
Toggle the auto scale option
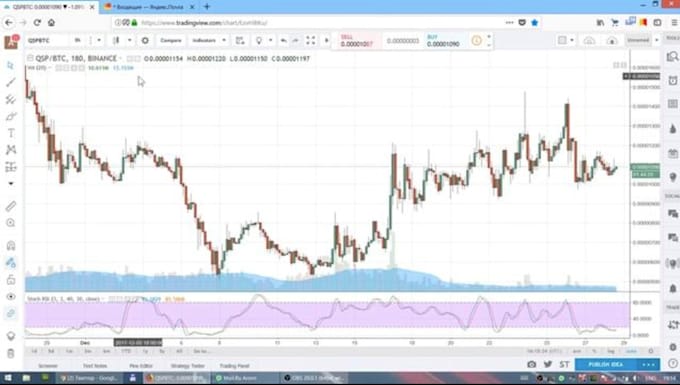pyautogui.click(x=631, y=351)
